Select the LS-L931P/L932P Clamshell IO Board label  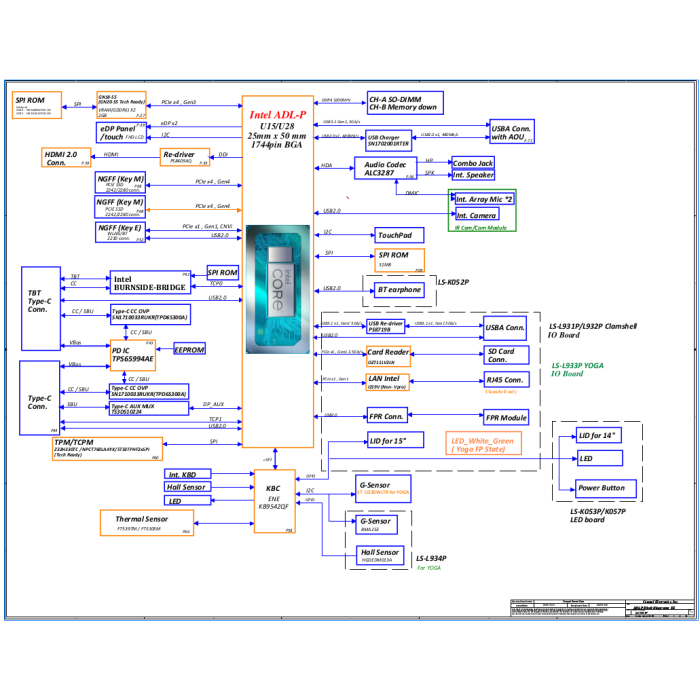(x=592, y=330)
